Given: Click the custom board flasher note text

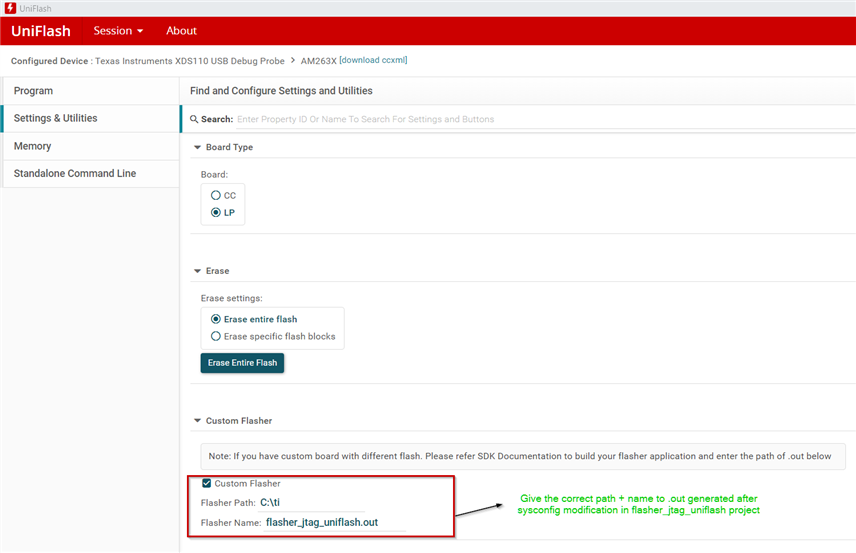Looking at the screenshot, I should pyautogui.click(x=520, y=456).
